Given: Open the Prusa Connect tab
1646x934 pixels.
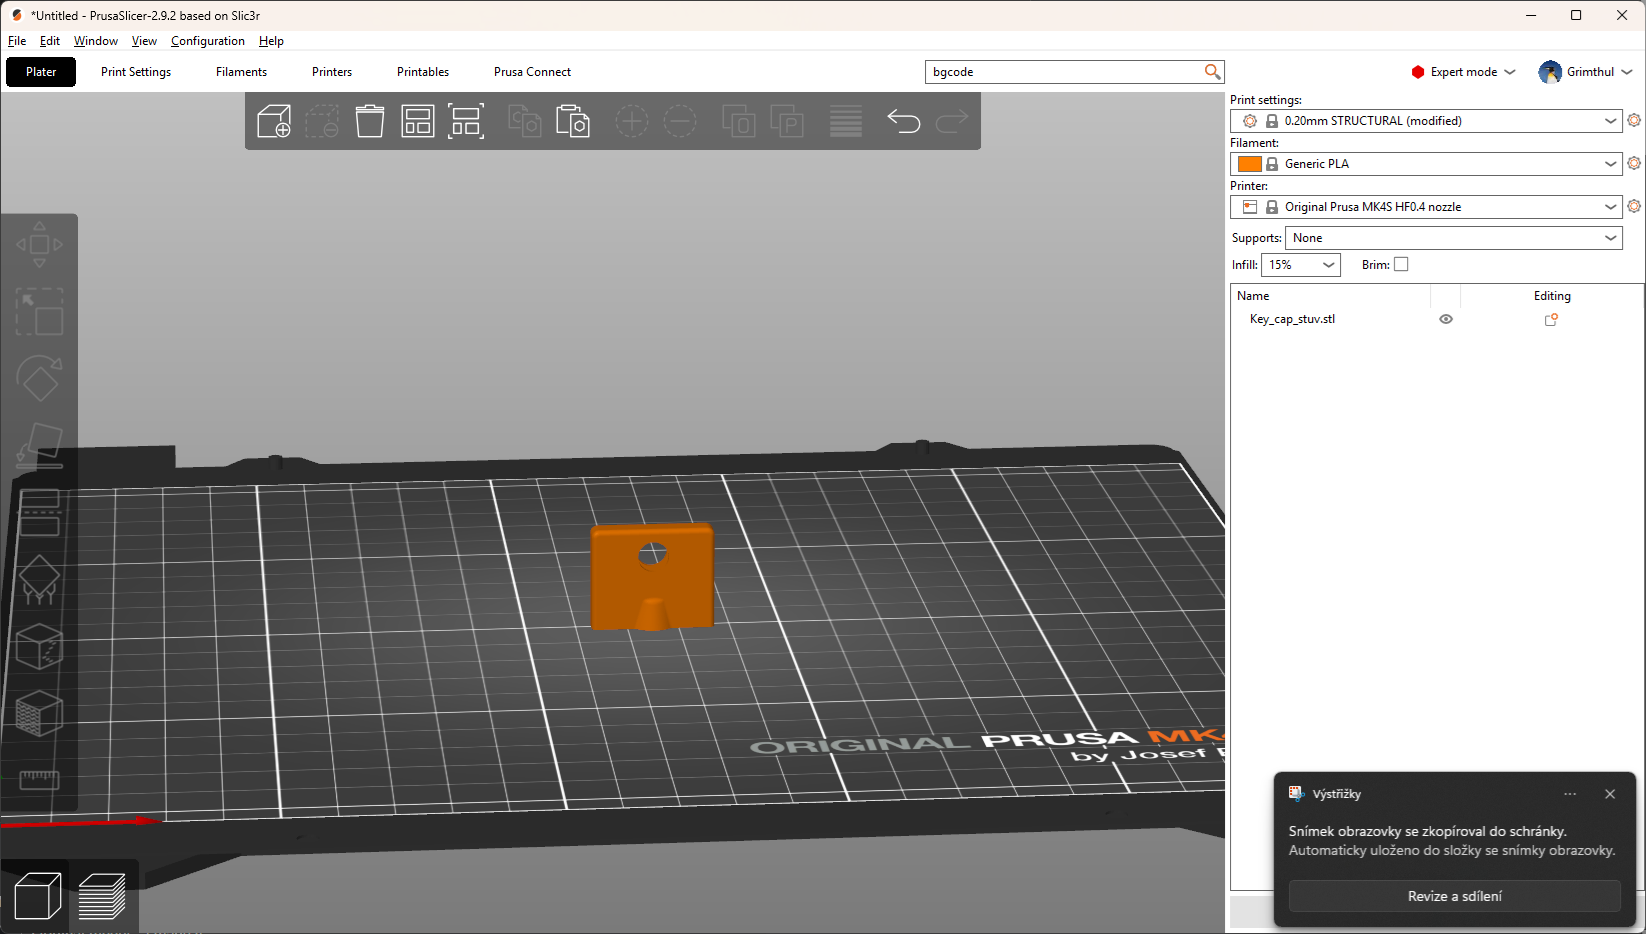Looking at the screenshot, I should coord(532,72).
